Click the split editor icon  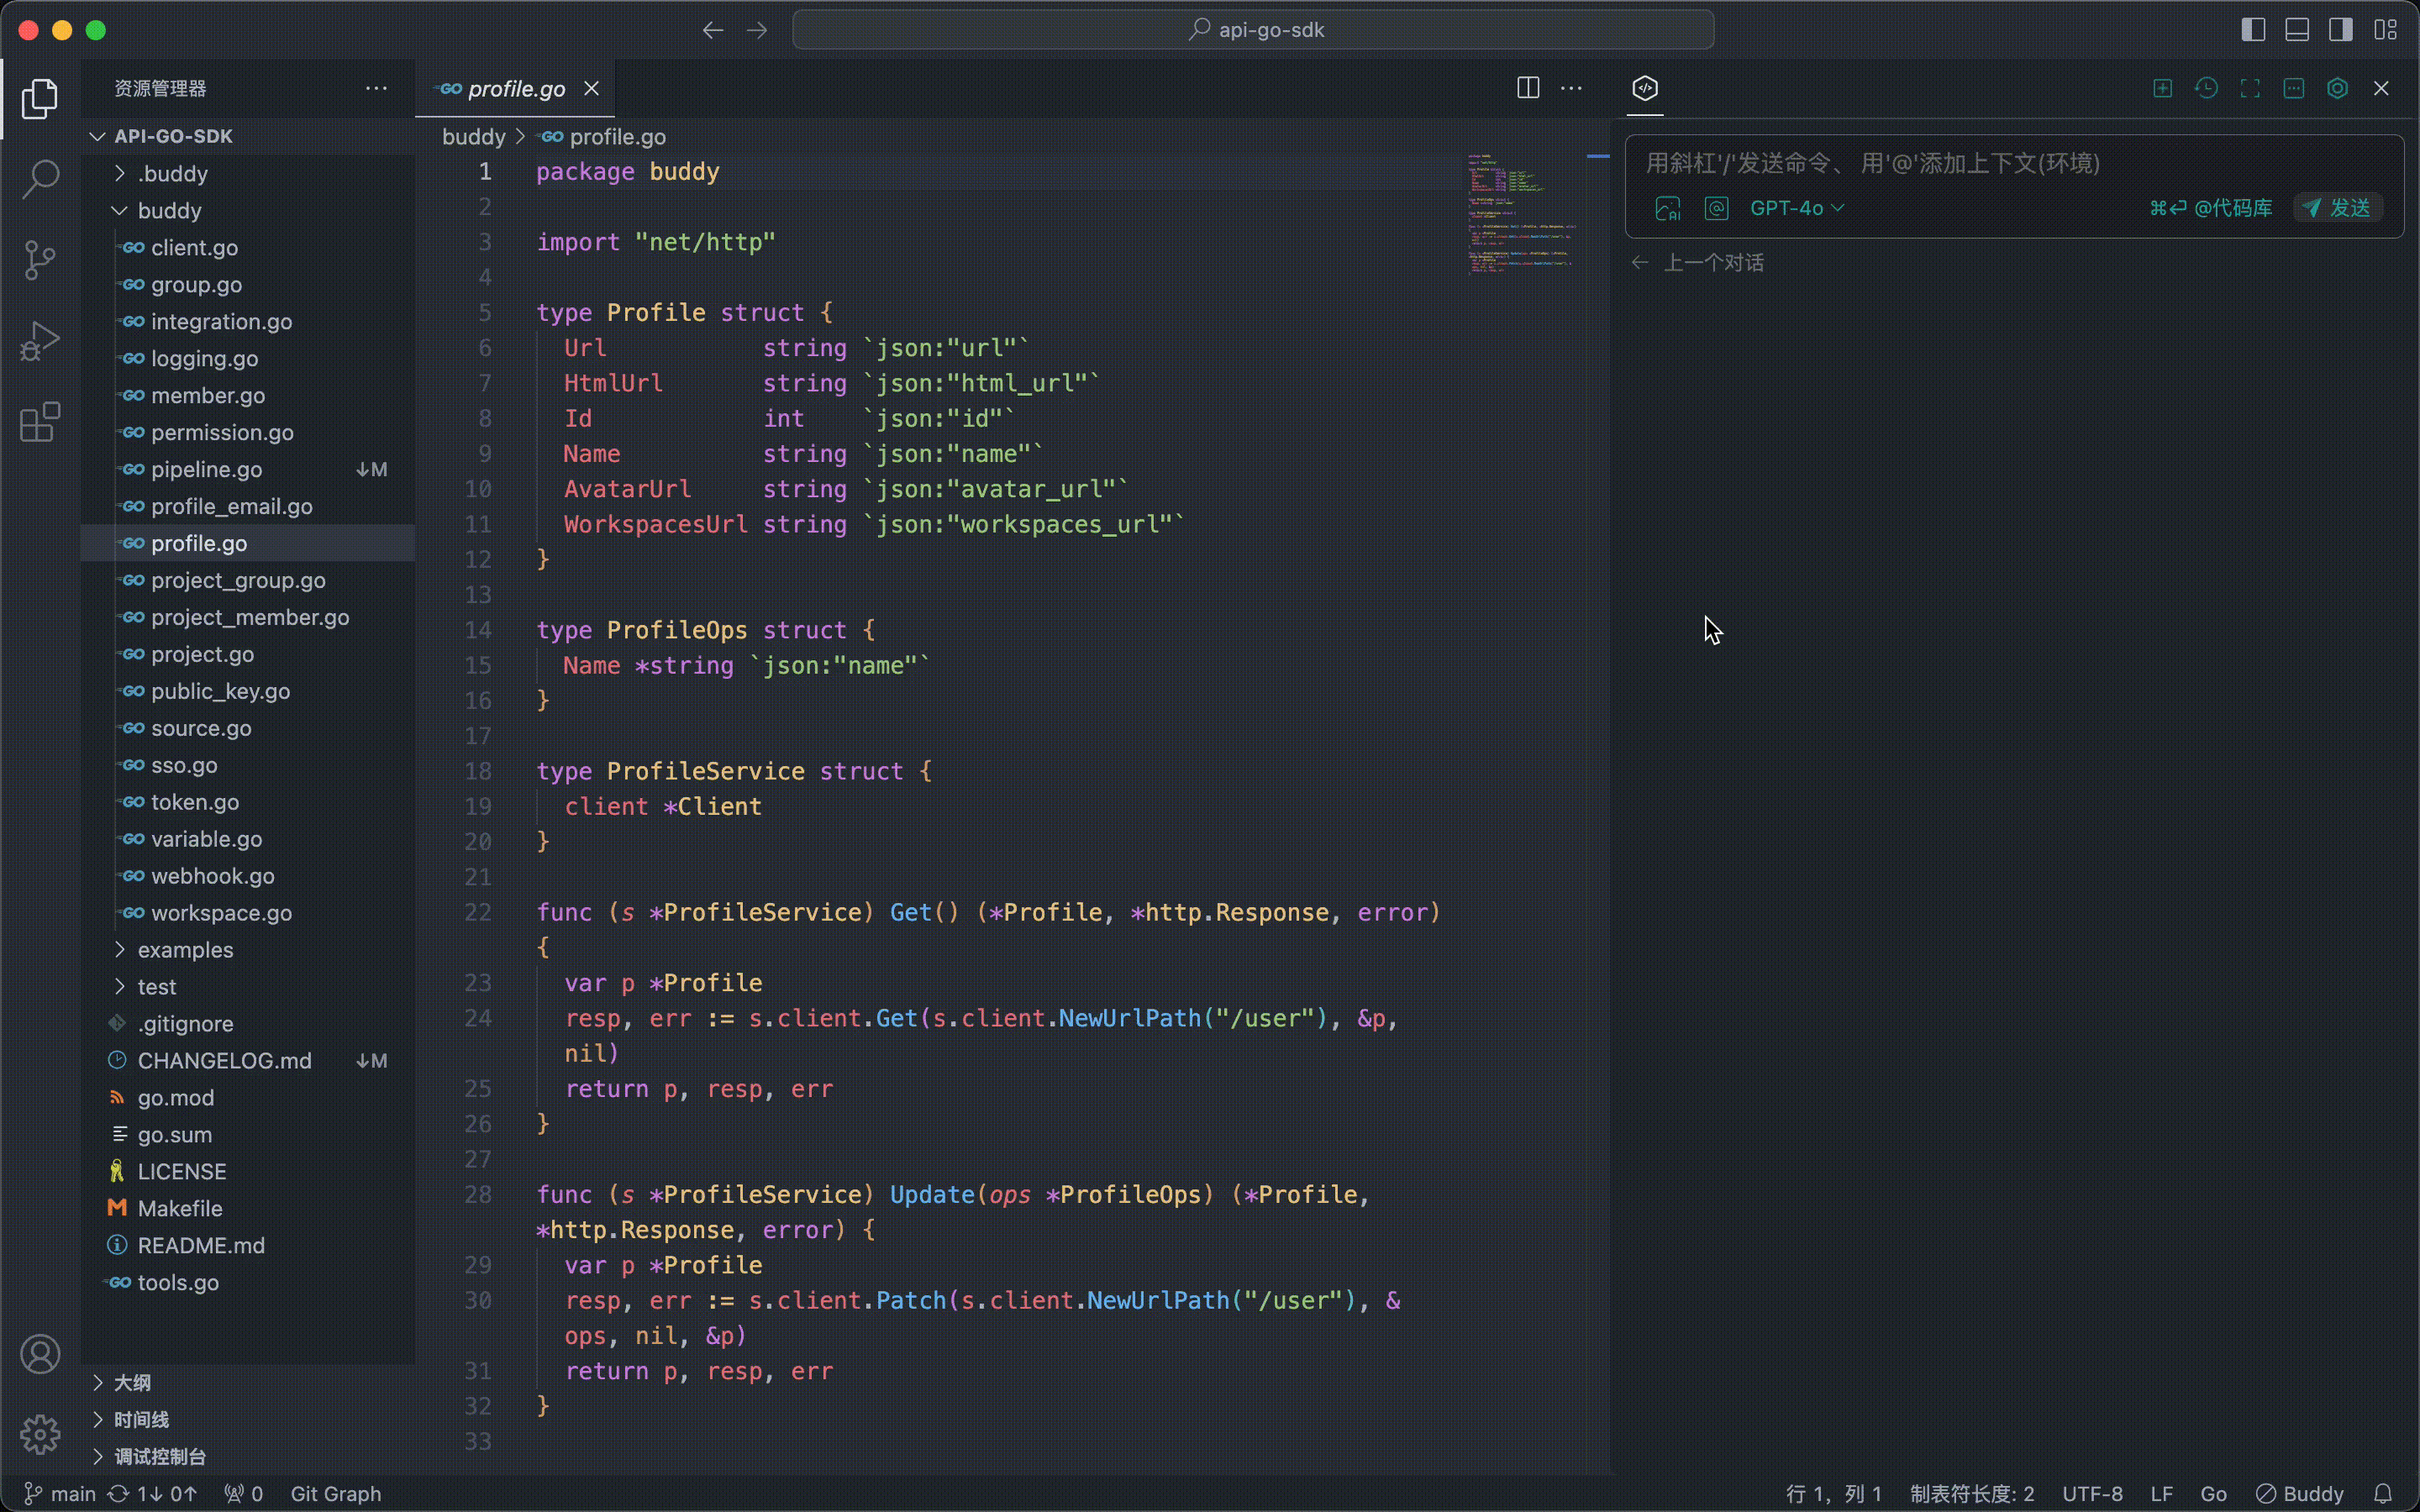tap(1528, 88)
